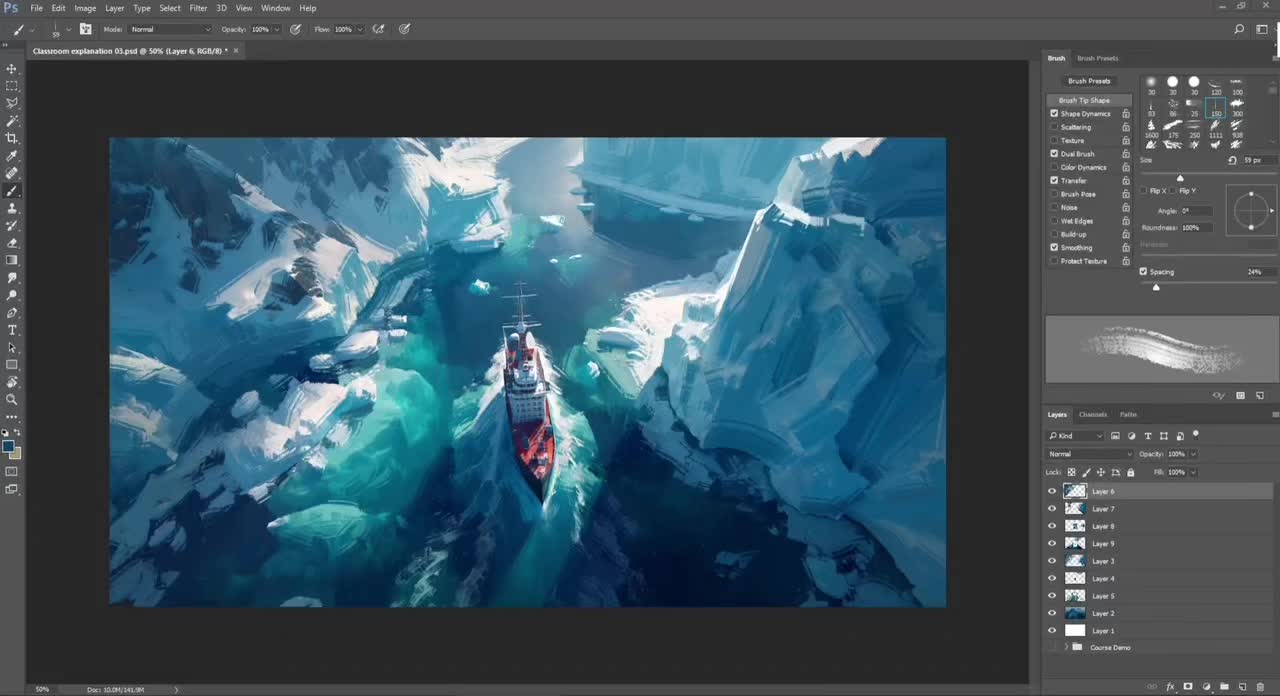Open the brush Mode dropdown set to Normal
The image size is (1280, 696).
[x=170, y=29]
